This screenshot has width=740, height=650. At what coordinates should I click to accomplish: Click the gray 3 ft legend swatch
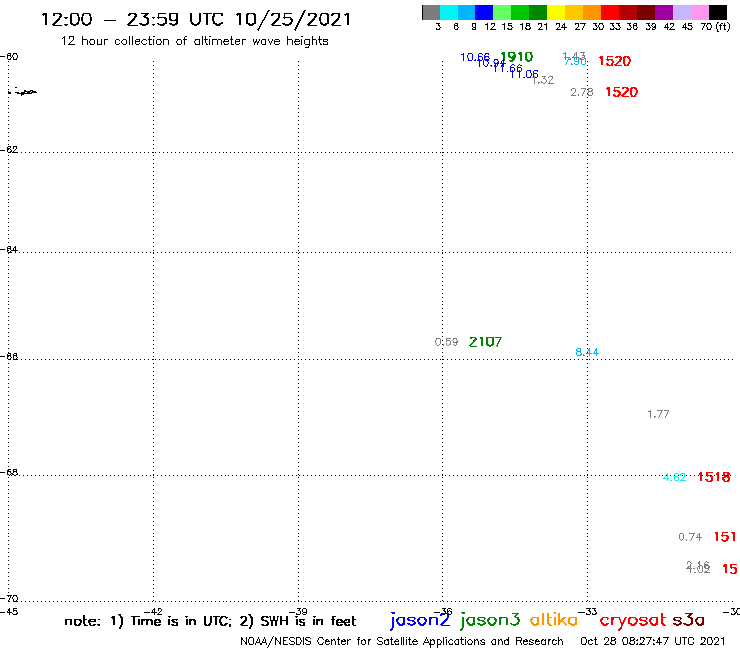click(431, 12)
